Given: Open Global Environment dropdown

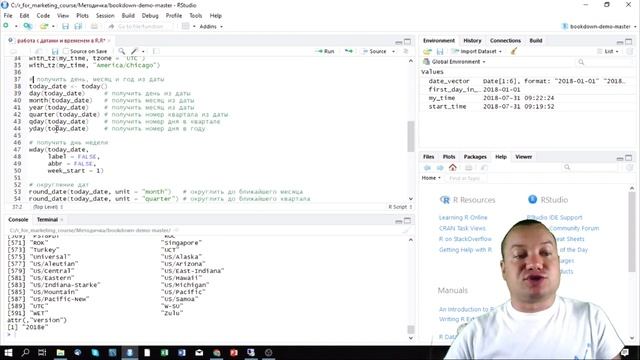Looking at the screenshot, I should pyautogui.click(x=454, y=62).
